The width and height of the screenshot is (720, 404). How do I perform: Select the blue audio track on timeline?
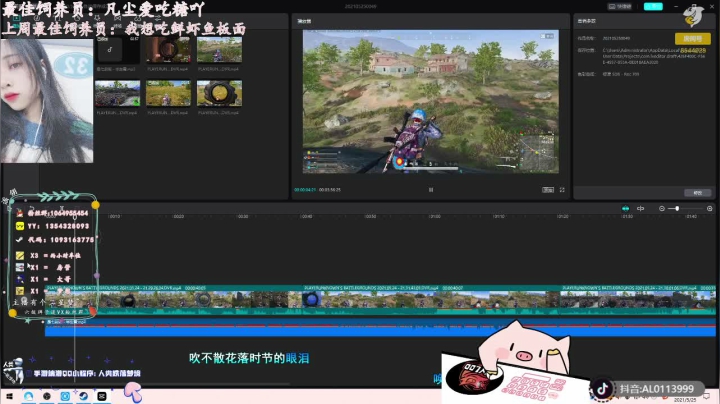380,328
